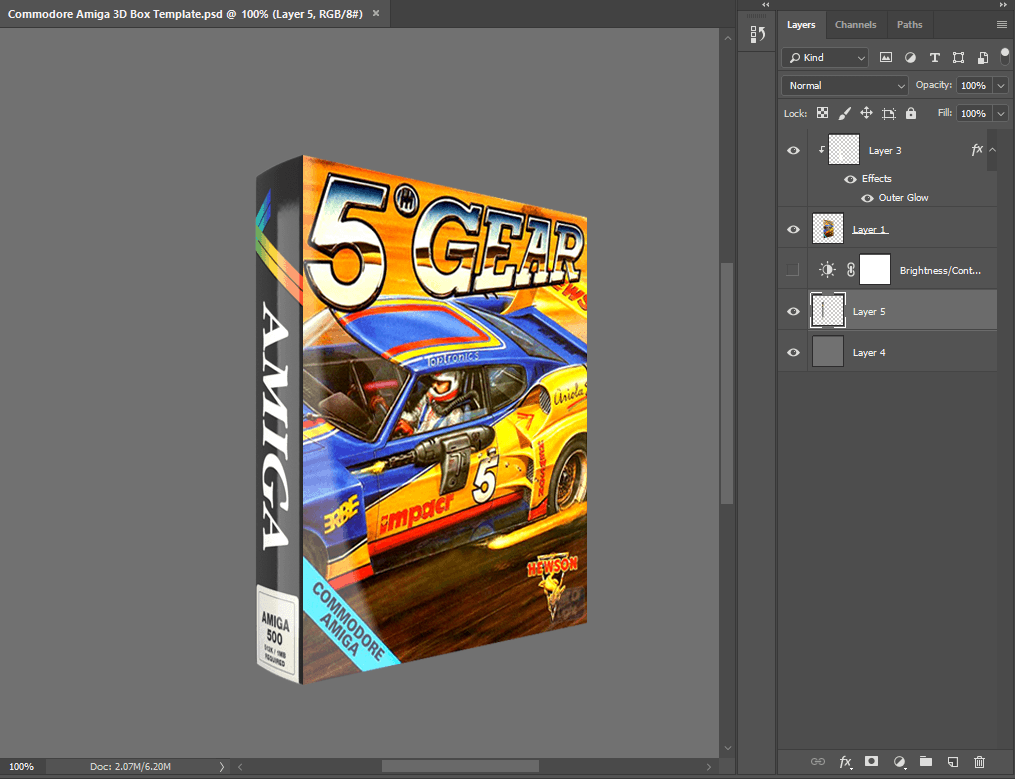Switch to the Paths tab
Viewport: 1015px width, 779px height.
click(909, 25)
